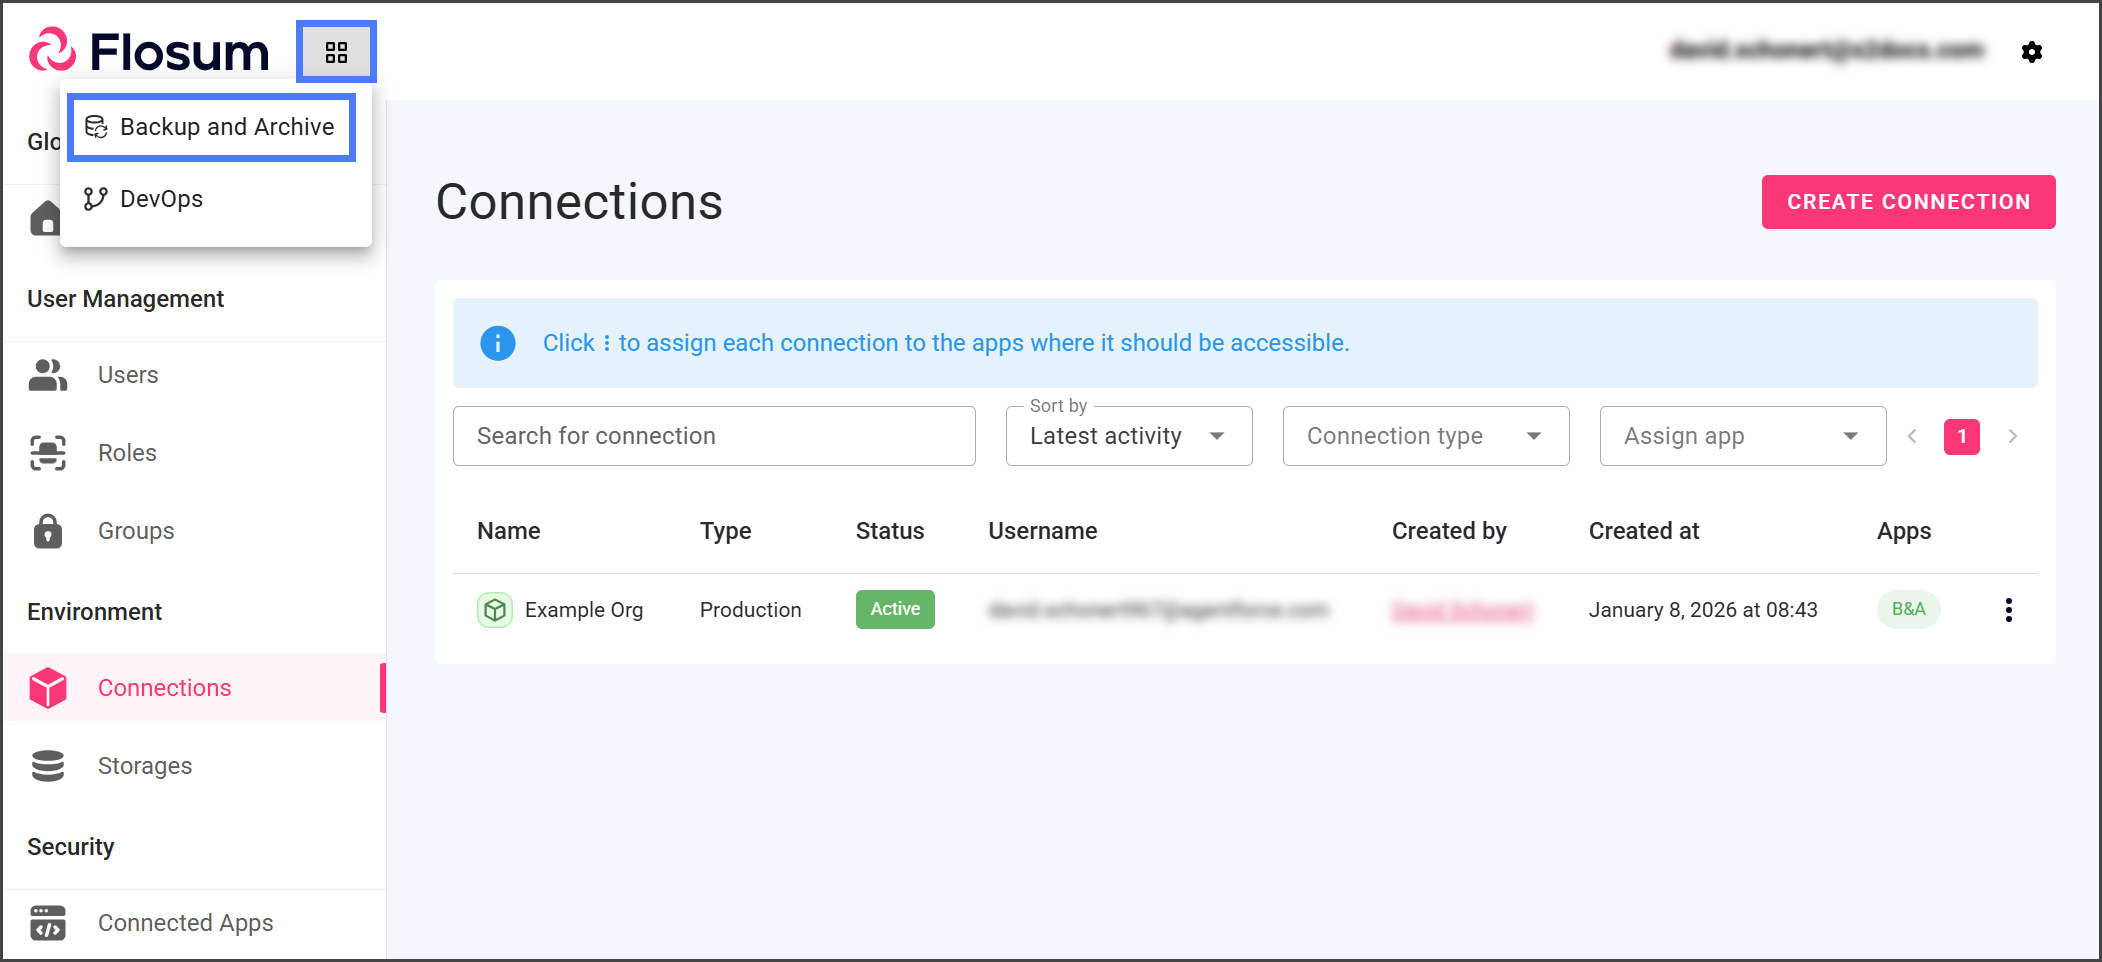The image size is (2102, 962).
Task: Click the Storages database icon
Action: (x=48, y=766)
